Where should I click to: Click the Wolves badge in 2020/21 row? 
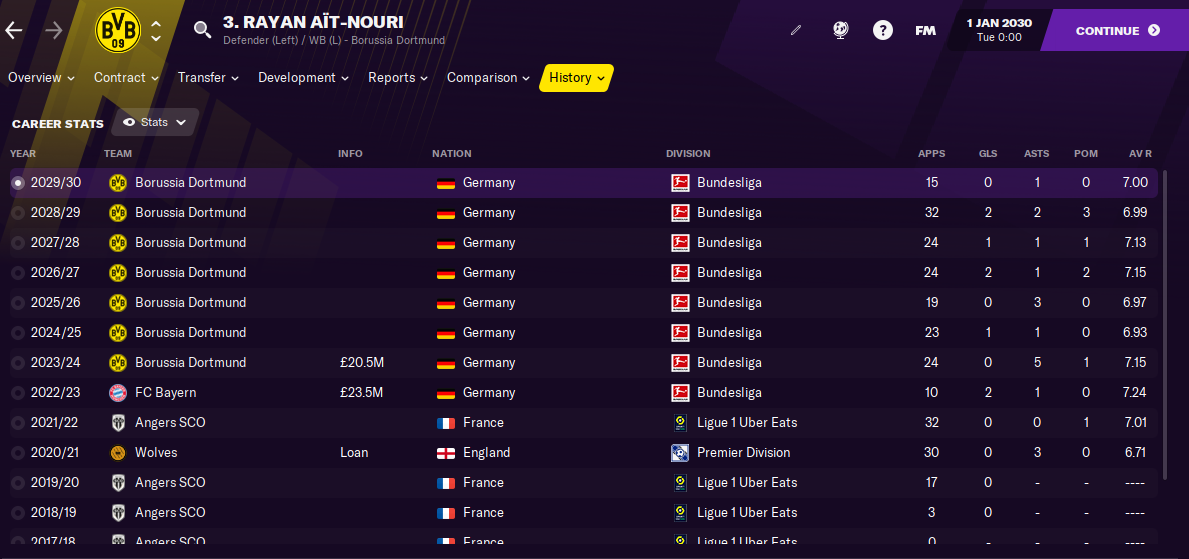click(x=118, y=453)
